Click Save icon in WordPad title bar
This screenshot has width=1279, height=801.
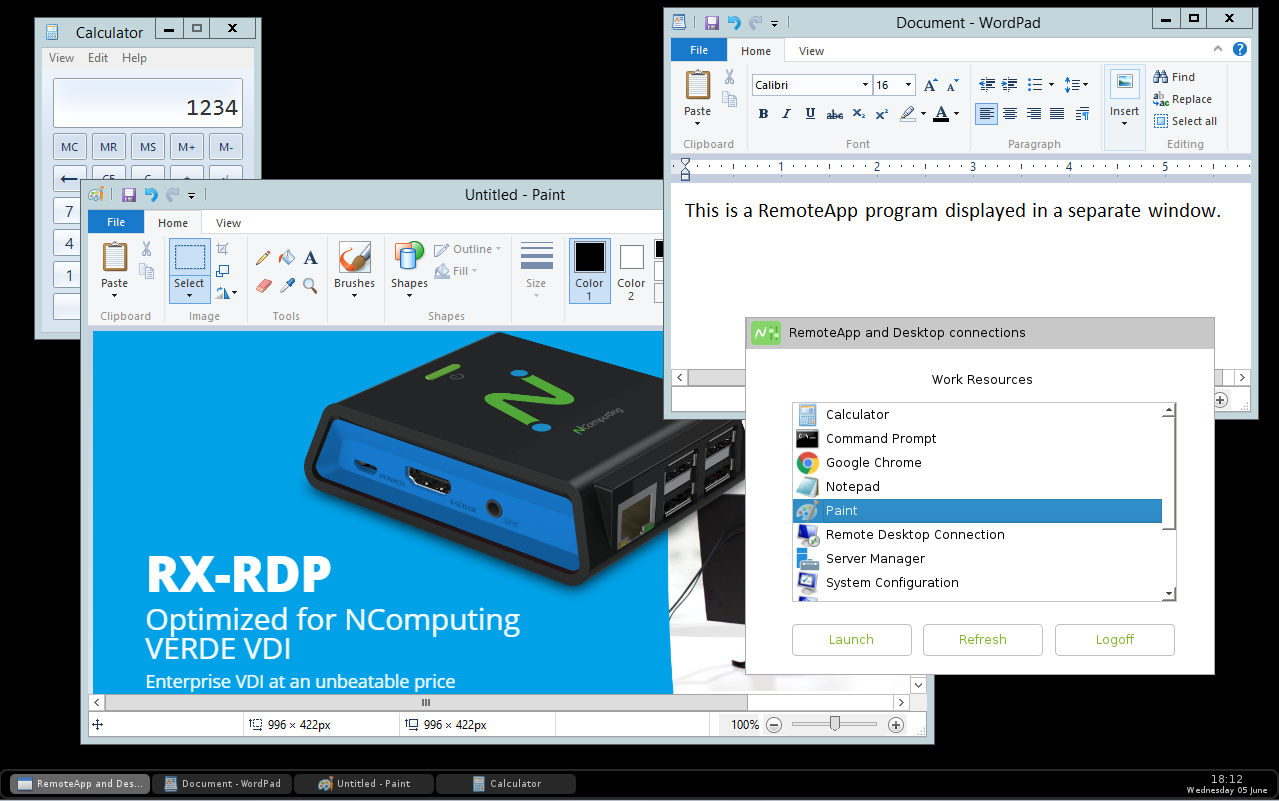point(712,22)
